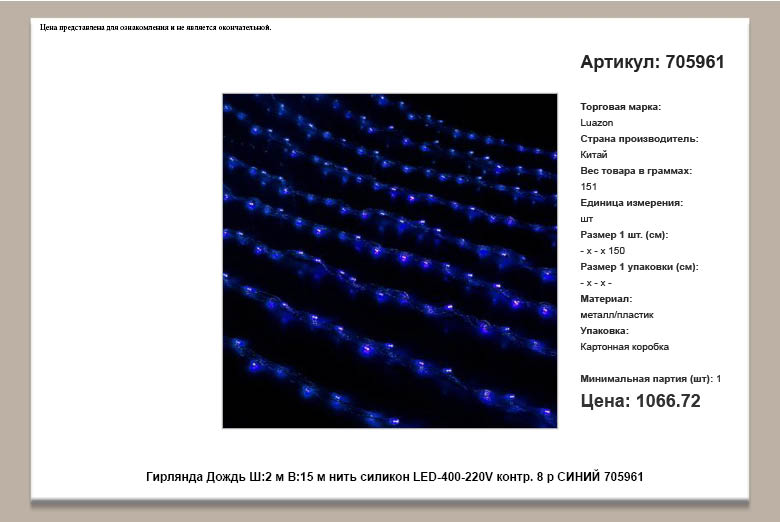Click the product title 'Гирлянда Дождь' caption

[x=394, y=477]
